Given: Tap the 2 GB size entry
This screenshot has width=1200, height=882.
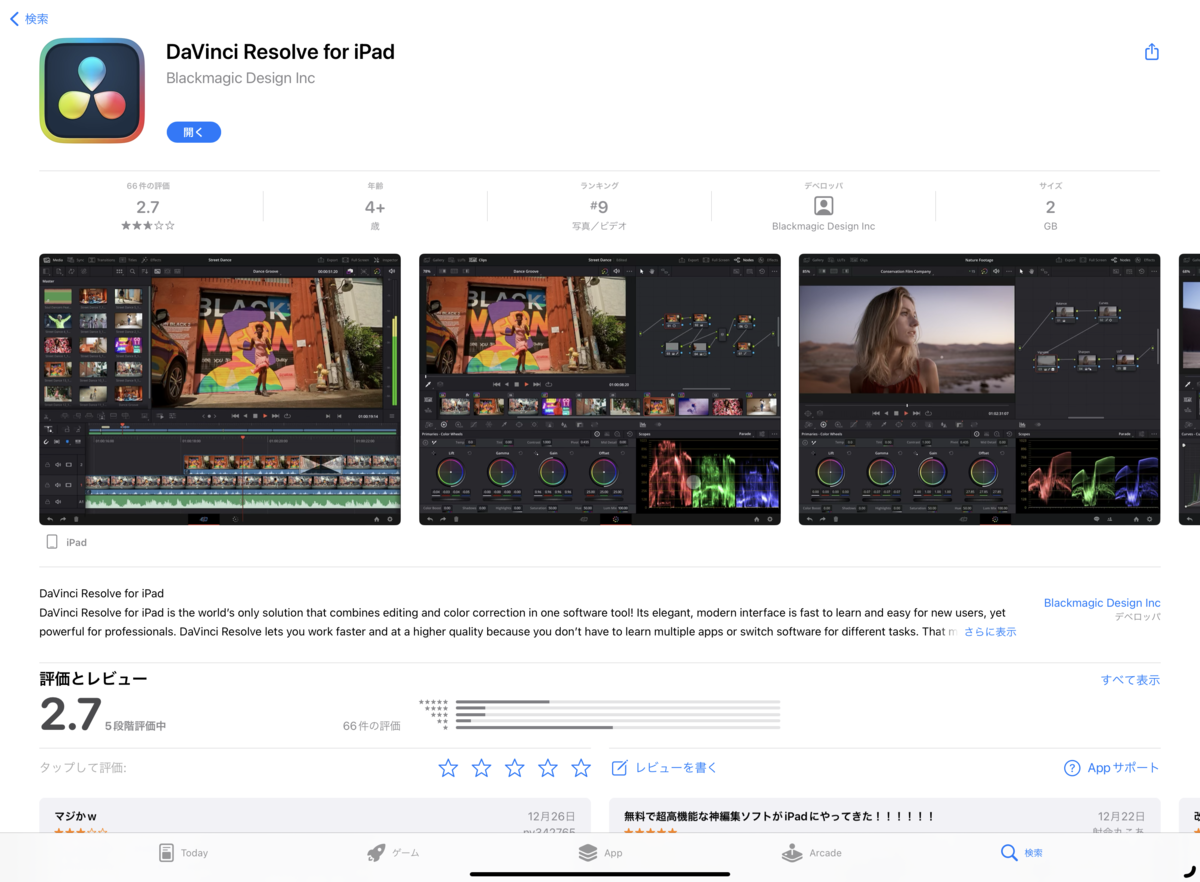Looking at the screenshot, I should (1050, 207).
